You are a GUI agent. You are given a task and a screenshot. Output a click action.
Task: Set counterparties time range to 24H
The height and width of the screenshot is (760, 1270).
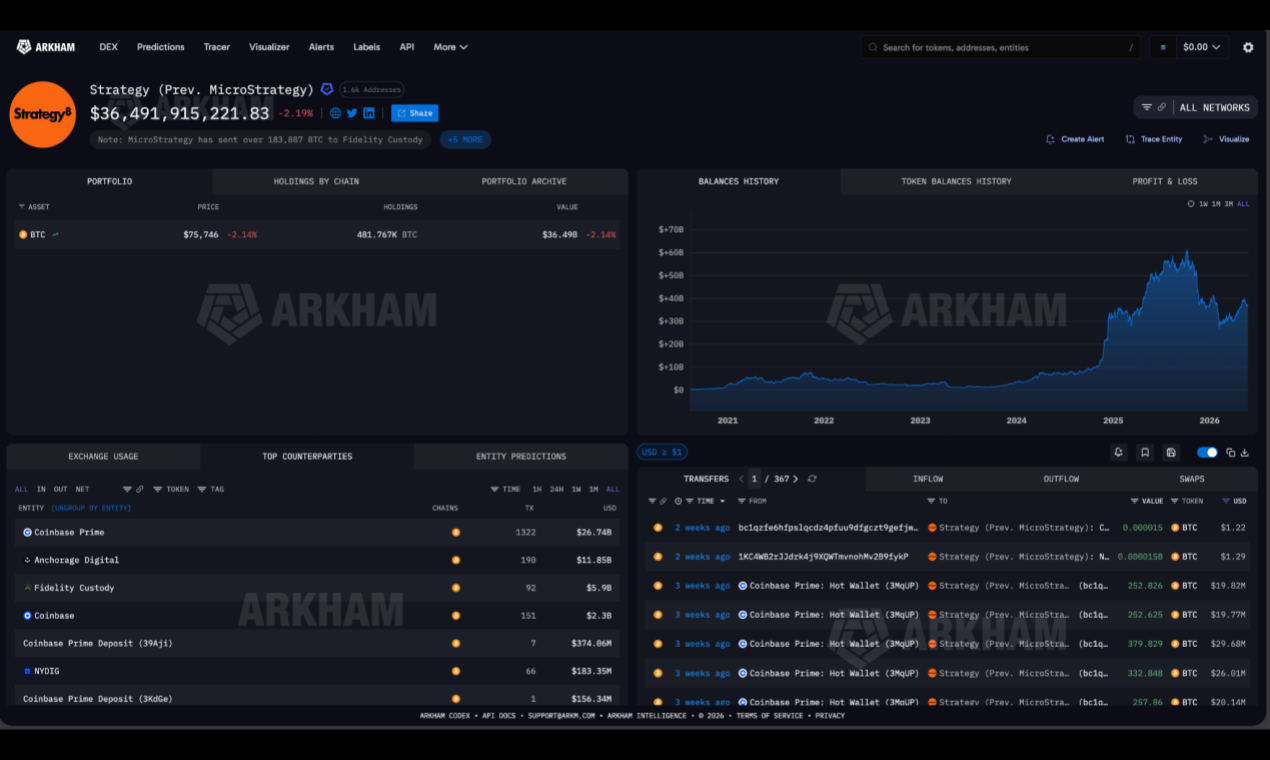coord(556,489)
